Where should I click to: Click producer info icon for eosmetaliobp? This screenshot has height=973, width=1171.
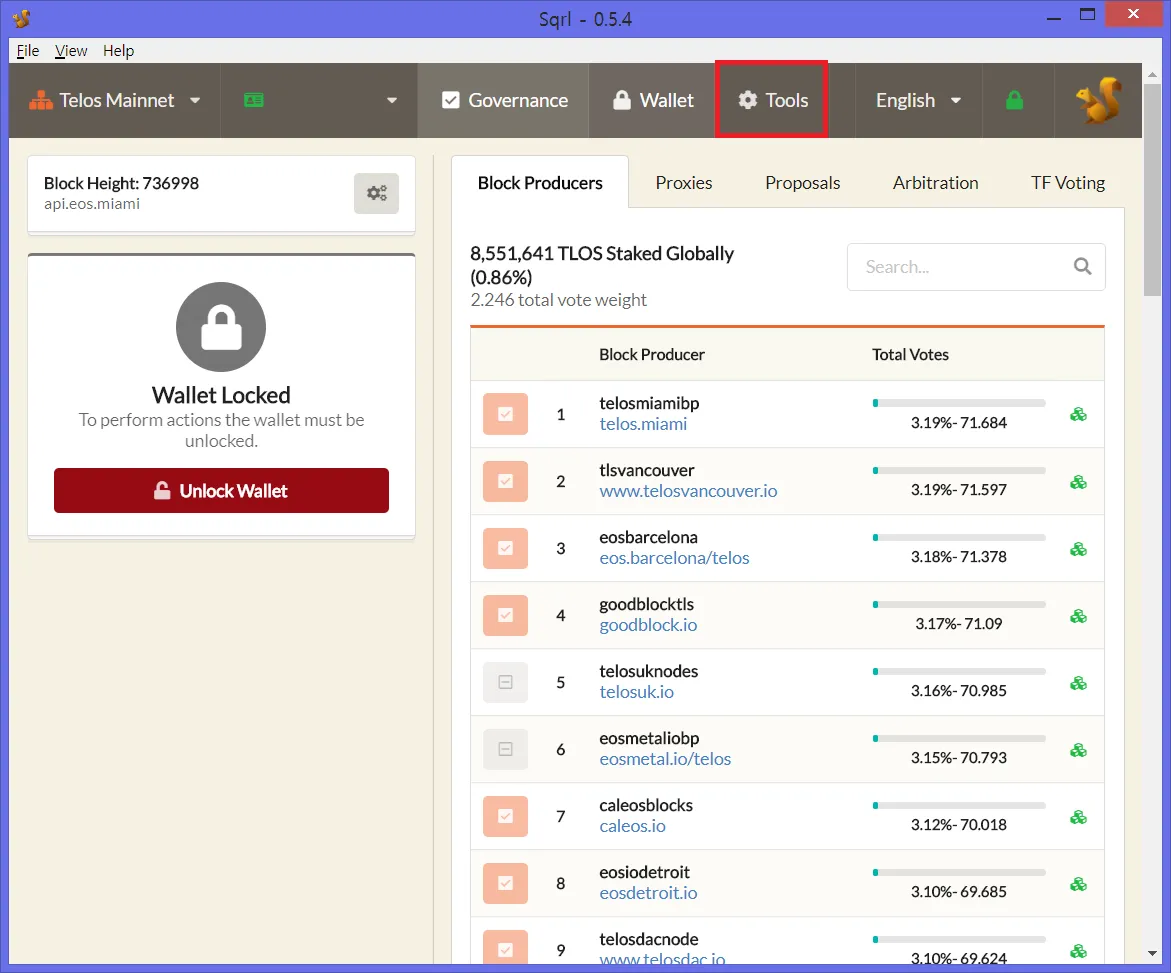point(1078,750)
